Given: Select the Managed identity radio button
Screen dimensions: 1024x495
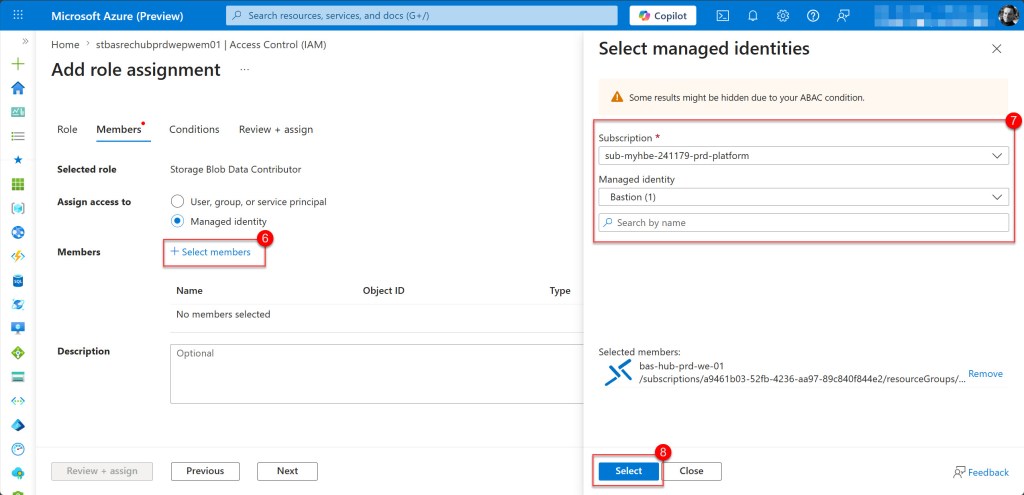Looking at the screenshot, I should (x=178, y=221).
